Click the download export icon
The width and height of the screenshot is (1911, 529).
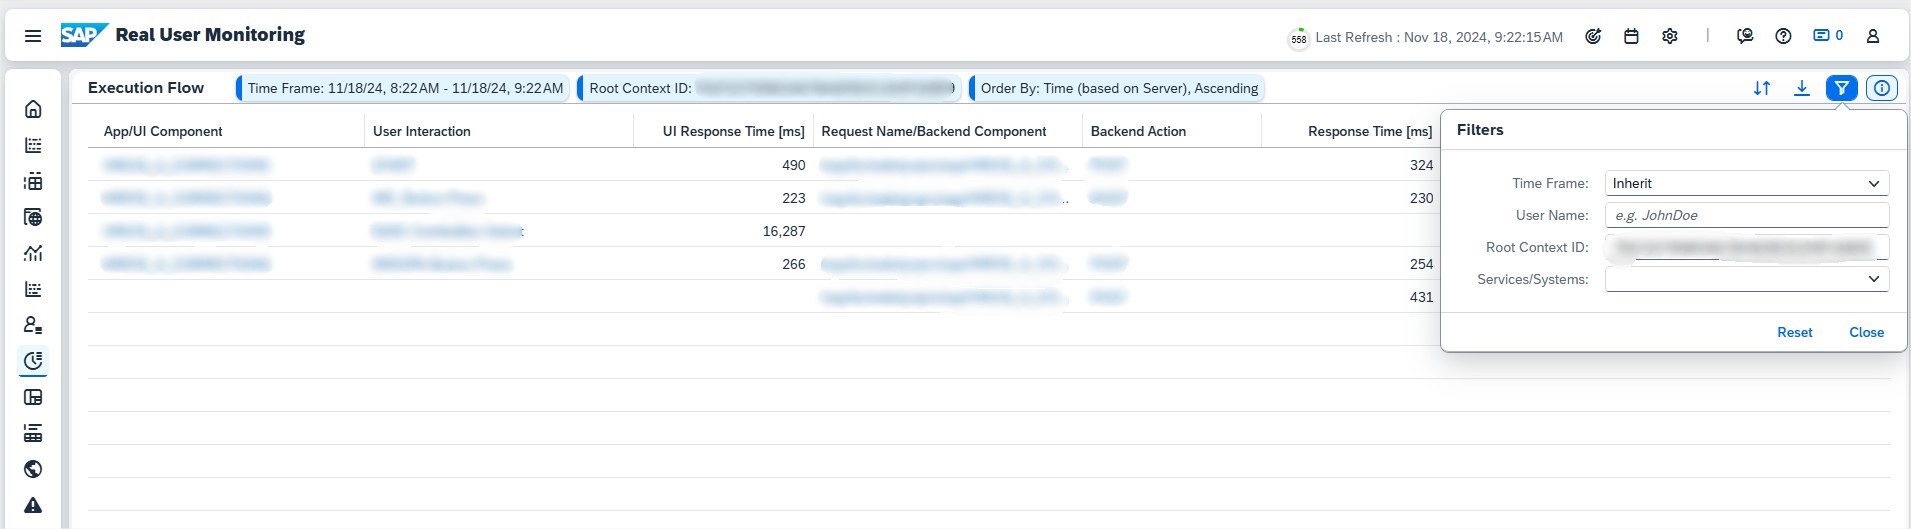tap(1801, 88)
